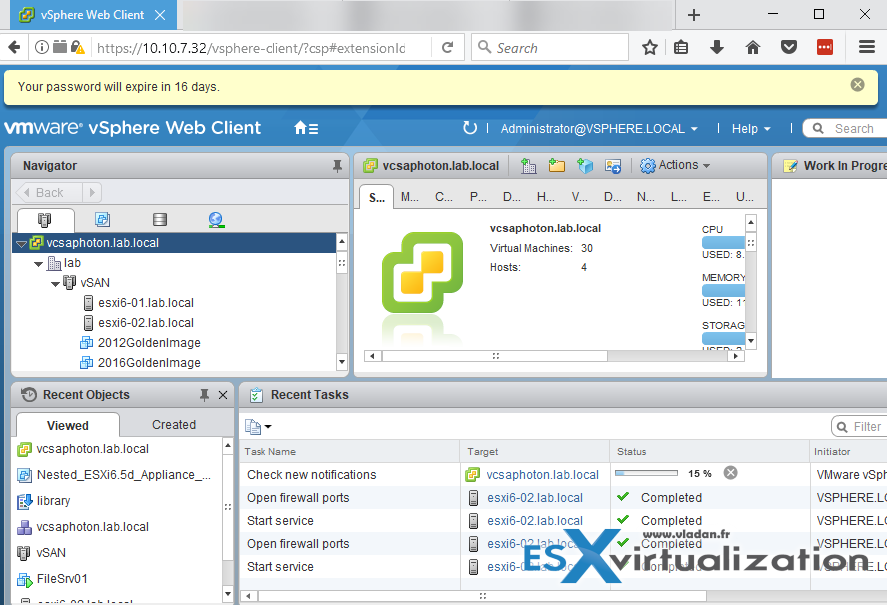Open the Help dropdown menu
Screen dimensions: 887x605
coord(751,129)
